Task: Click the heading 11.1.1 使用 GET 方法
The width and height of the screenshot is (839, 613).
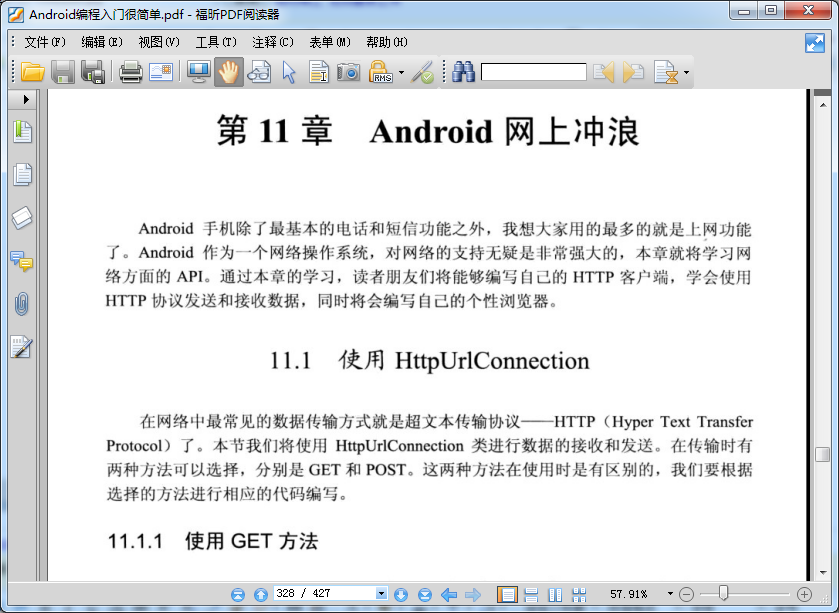Action: click(x=212, y=541)
